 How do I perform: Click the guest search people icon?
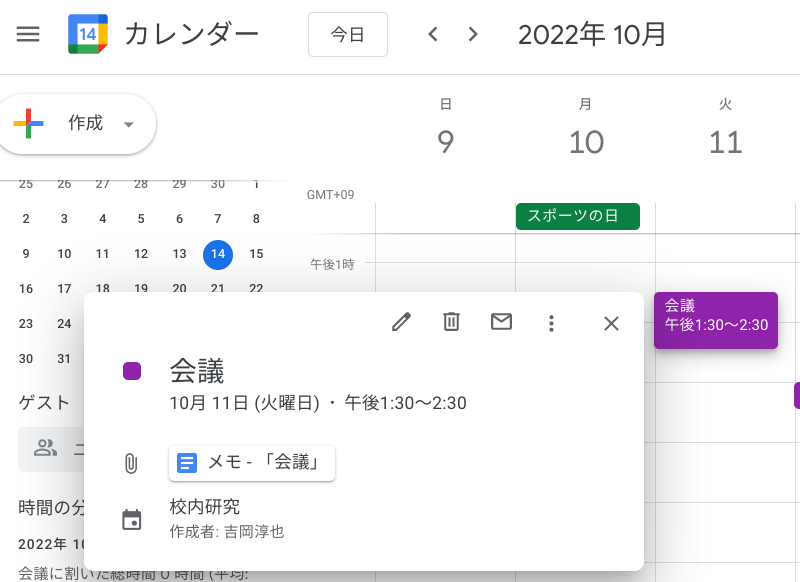pyautogui.click(x=45, y=448)
